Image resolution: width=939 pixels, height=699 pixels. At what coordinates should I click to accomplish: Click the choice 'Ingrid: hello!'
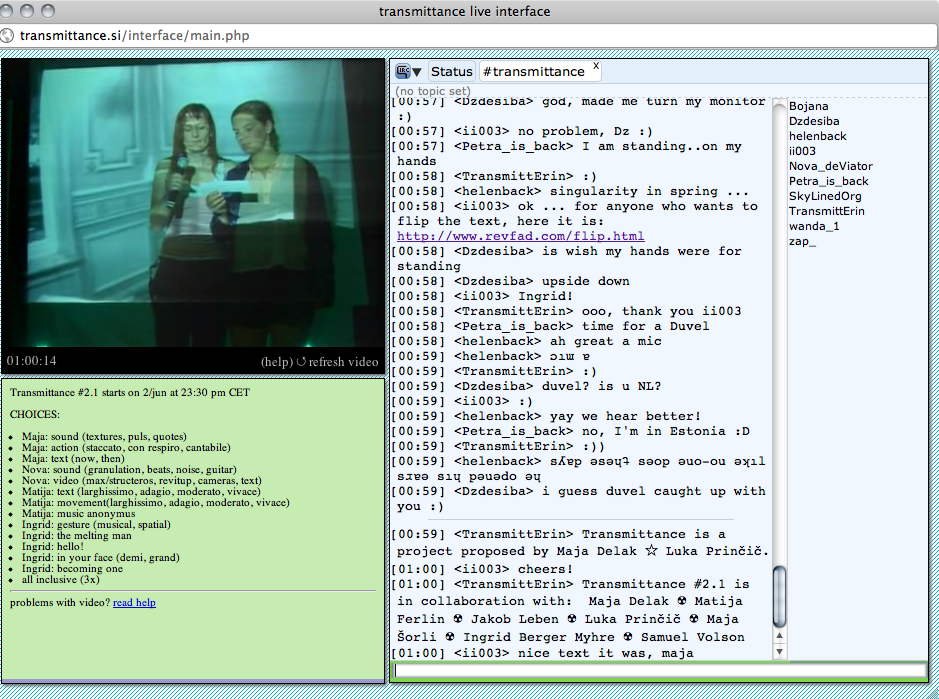53,546
